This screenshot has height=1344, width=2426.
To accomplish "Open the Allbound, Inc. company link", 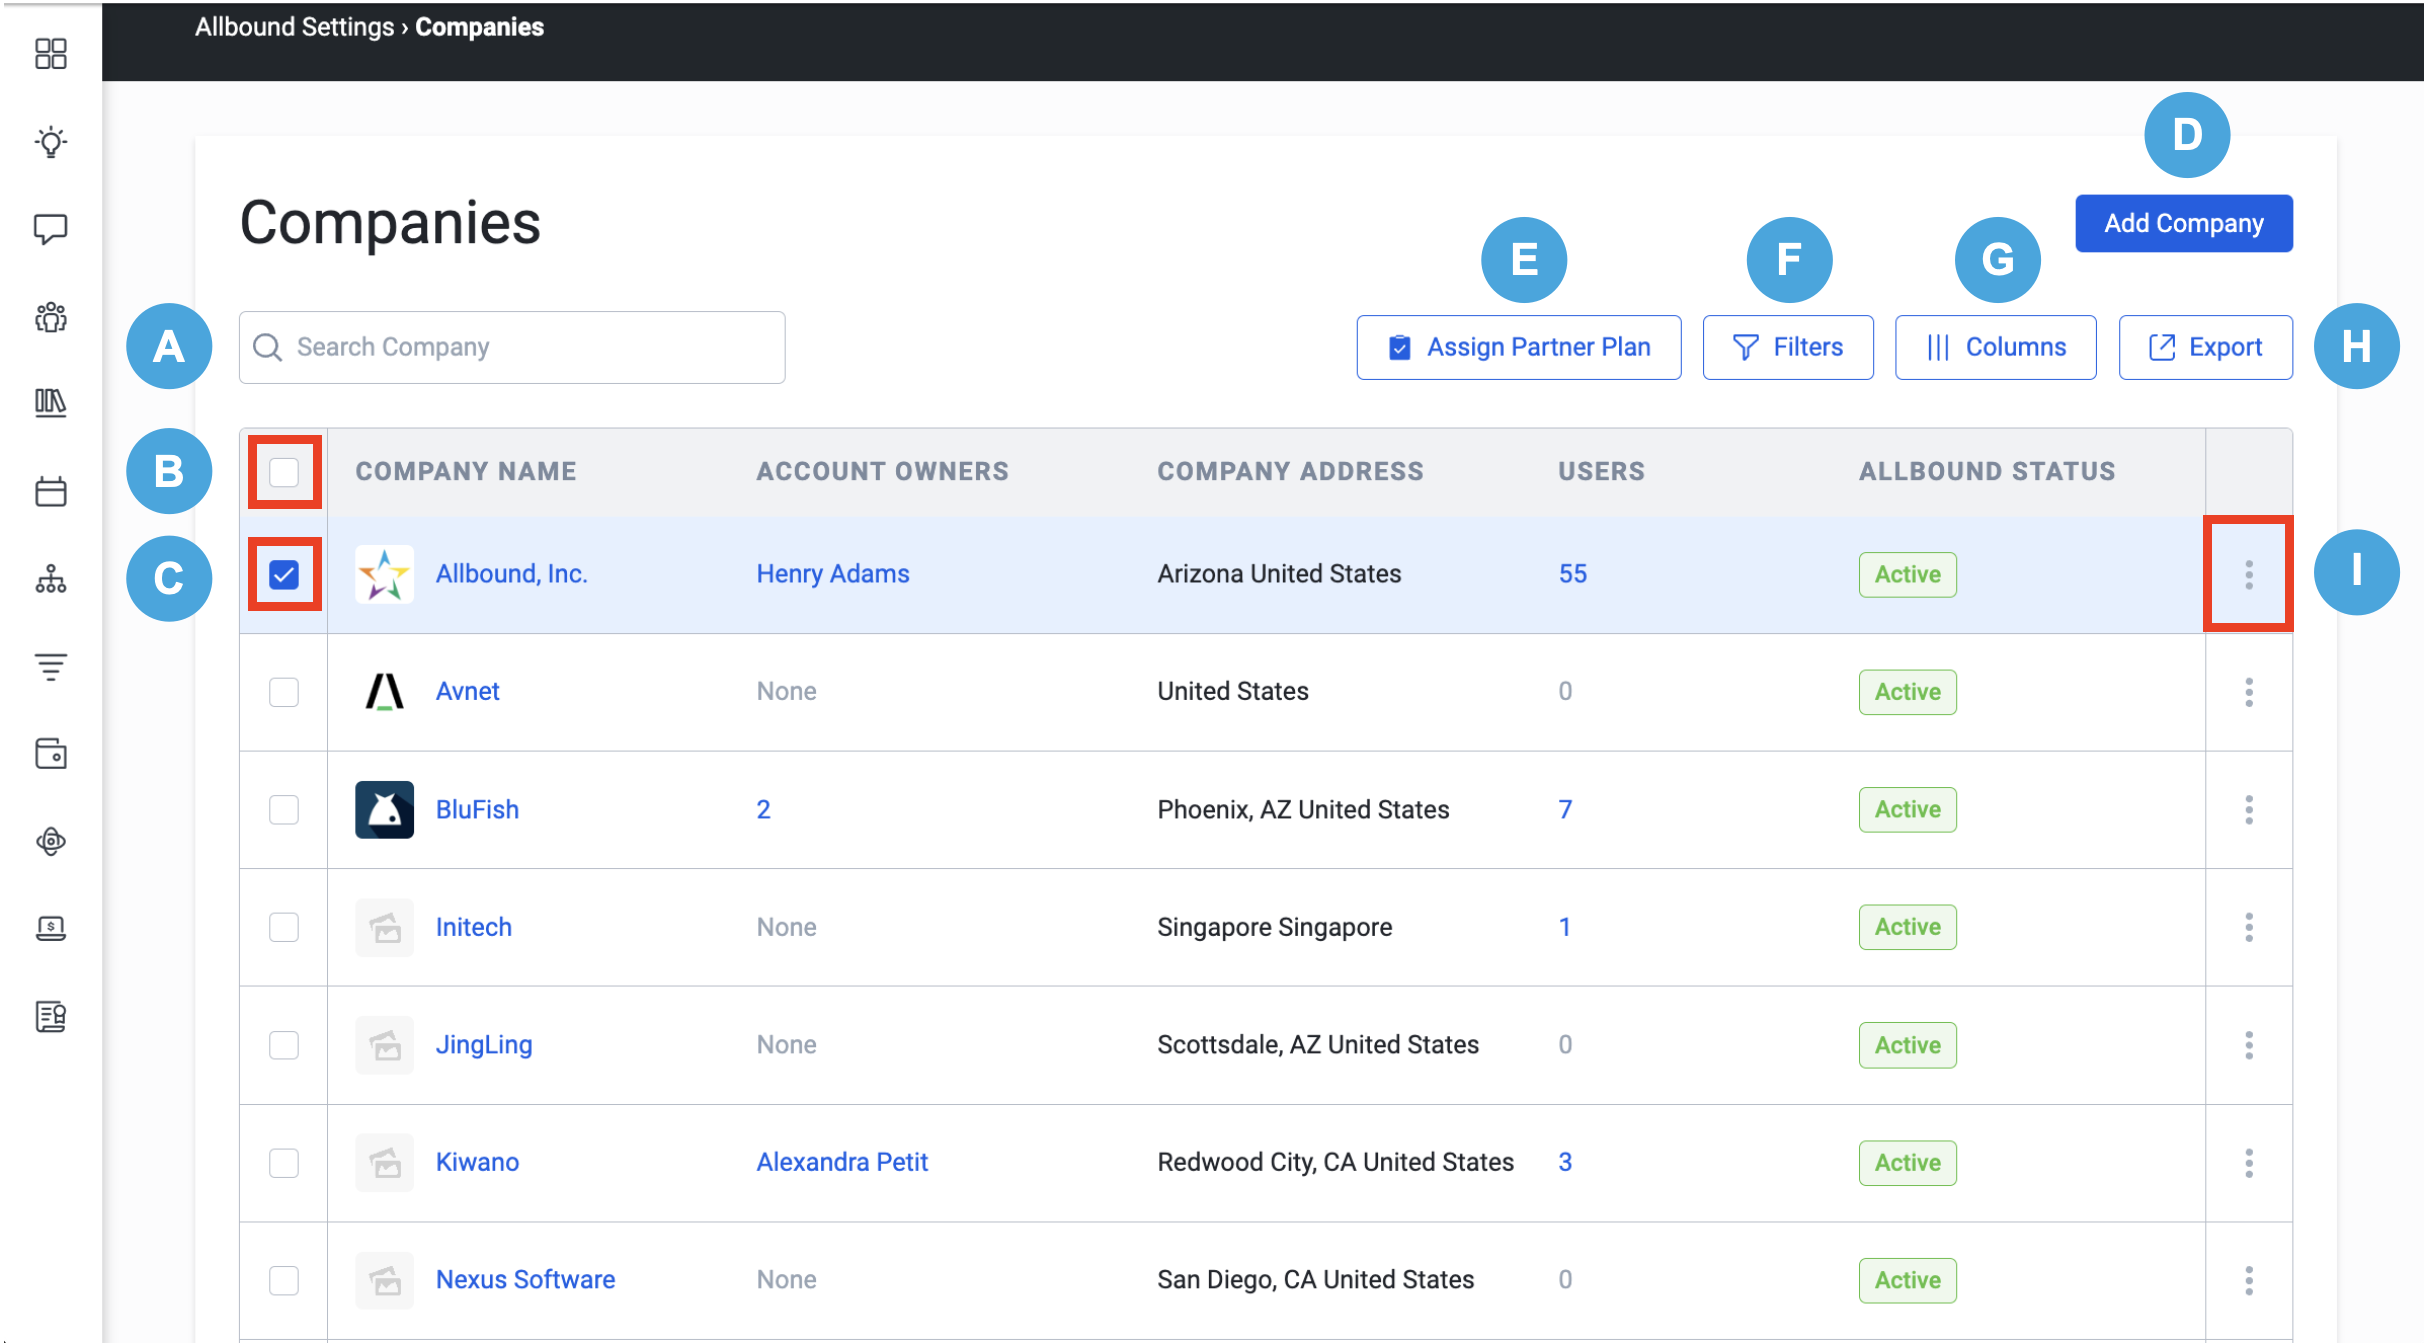I will click(x=511, y=574).
